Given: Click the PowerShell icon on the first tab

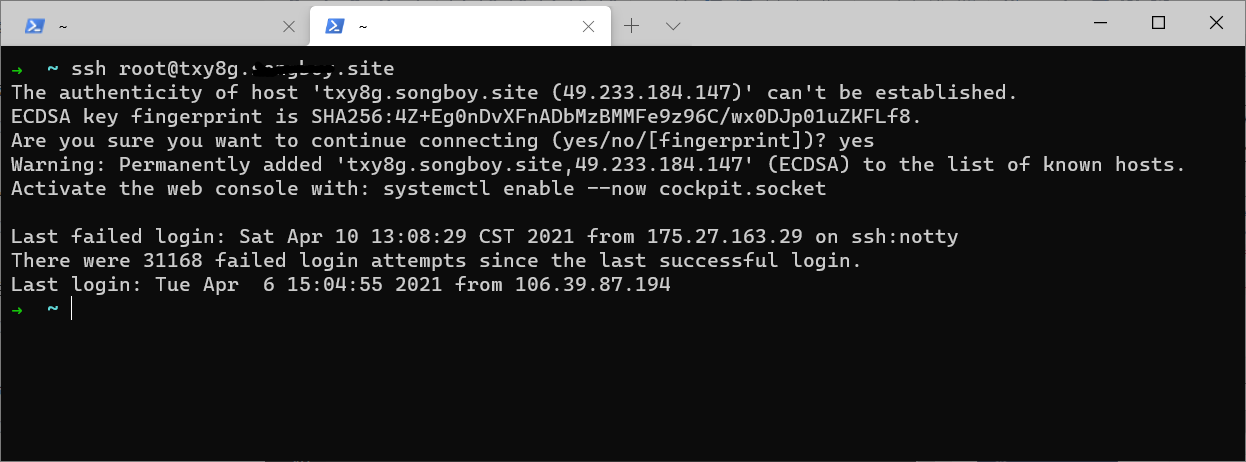Looking at the screenshot, I should click(x=34, y=25).
